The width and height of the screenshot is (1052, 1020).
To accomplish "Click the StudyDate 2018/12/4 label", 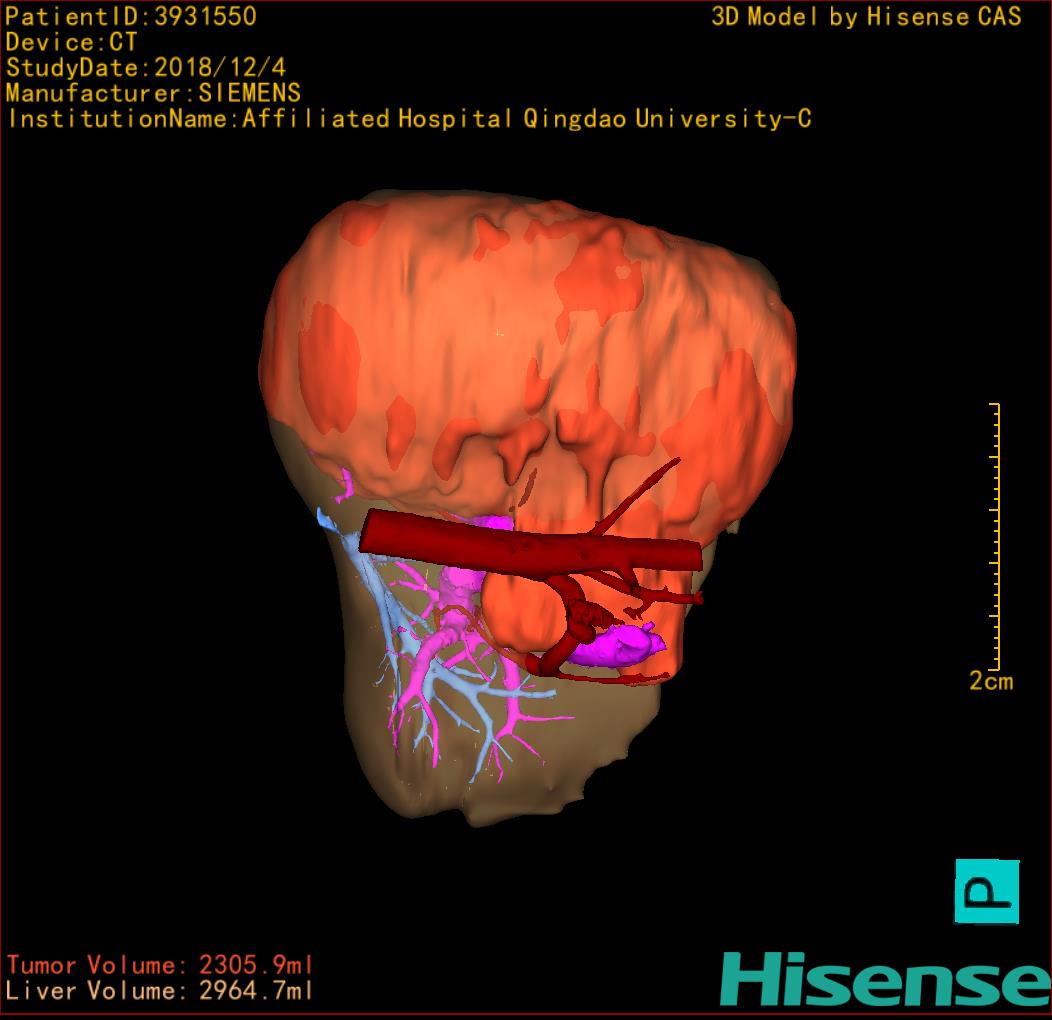I will [x=145, y=69].
